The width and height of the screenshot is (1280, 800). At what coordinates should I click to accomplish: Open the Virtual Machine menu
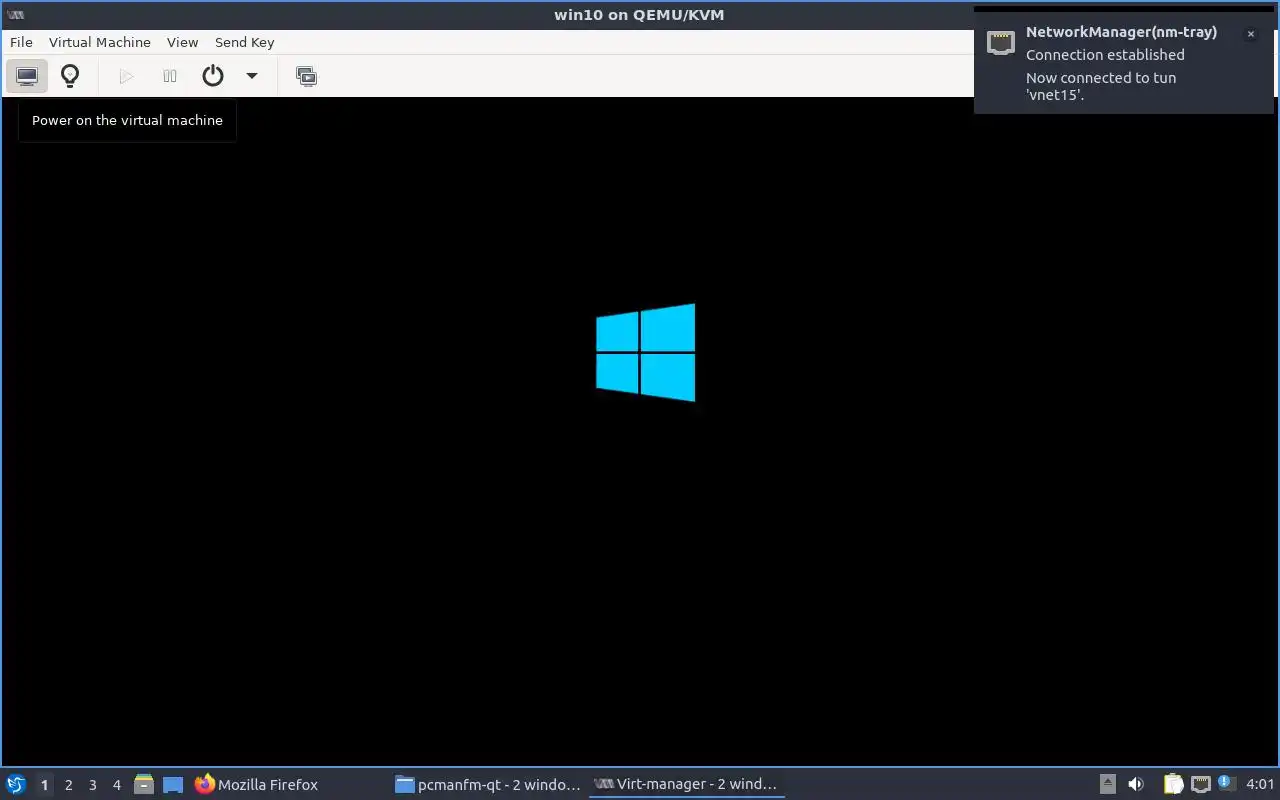coord(100,42)
